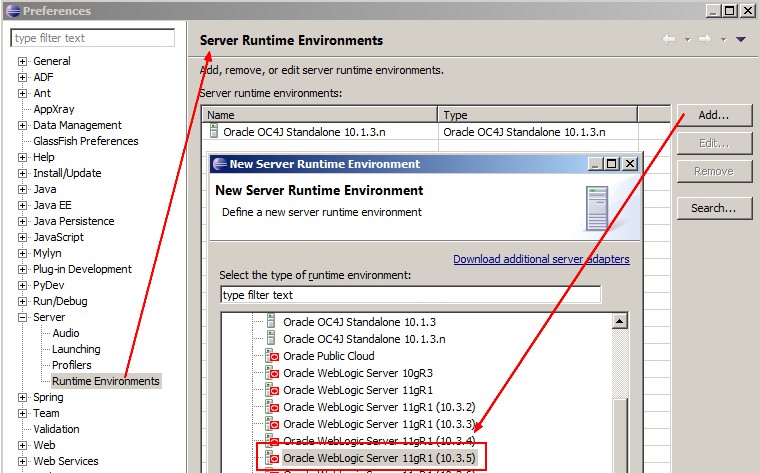Click the Oracle OC4J Standalone 10.1.3 icon
Viewport: 760px width, 473px height.
point(271,322)
